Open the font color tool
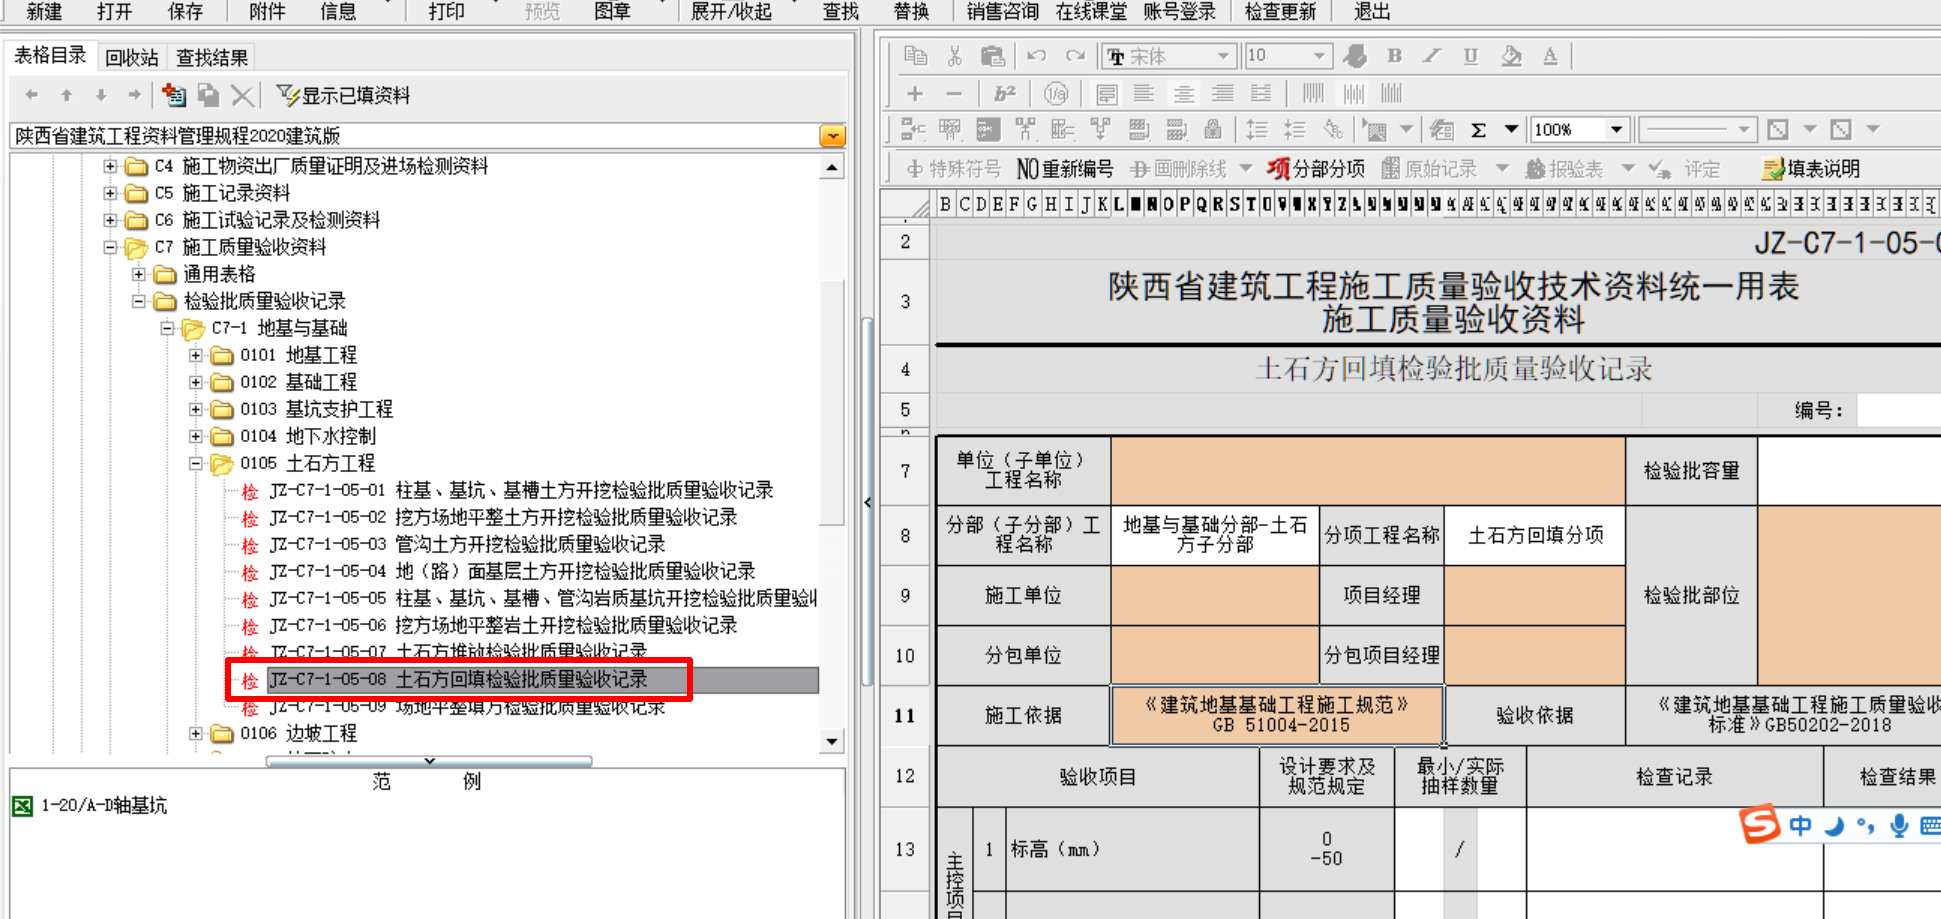 [x=1550, y=56]
